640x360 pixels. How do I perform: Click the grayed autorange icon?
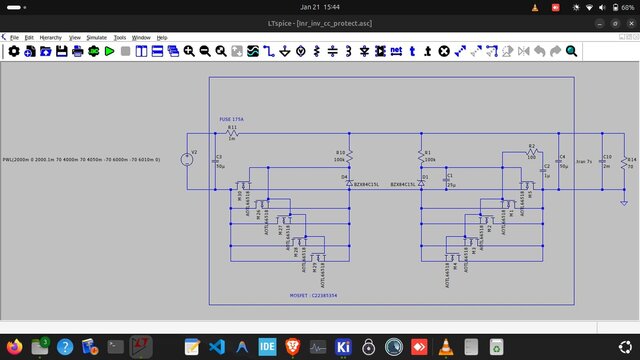[x=237, y=51]
